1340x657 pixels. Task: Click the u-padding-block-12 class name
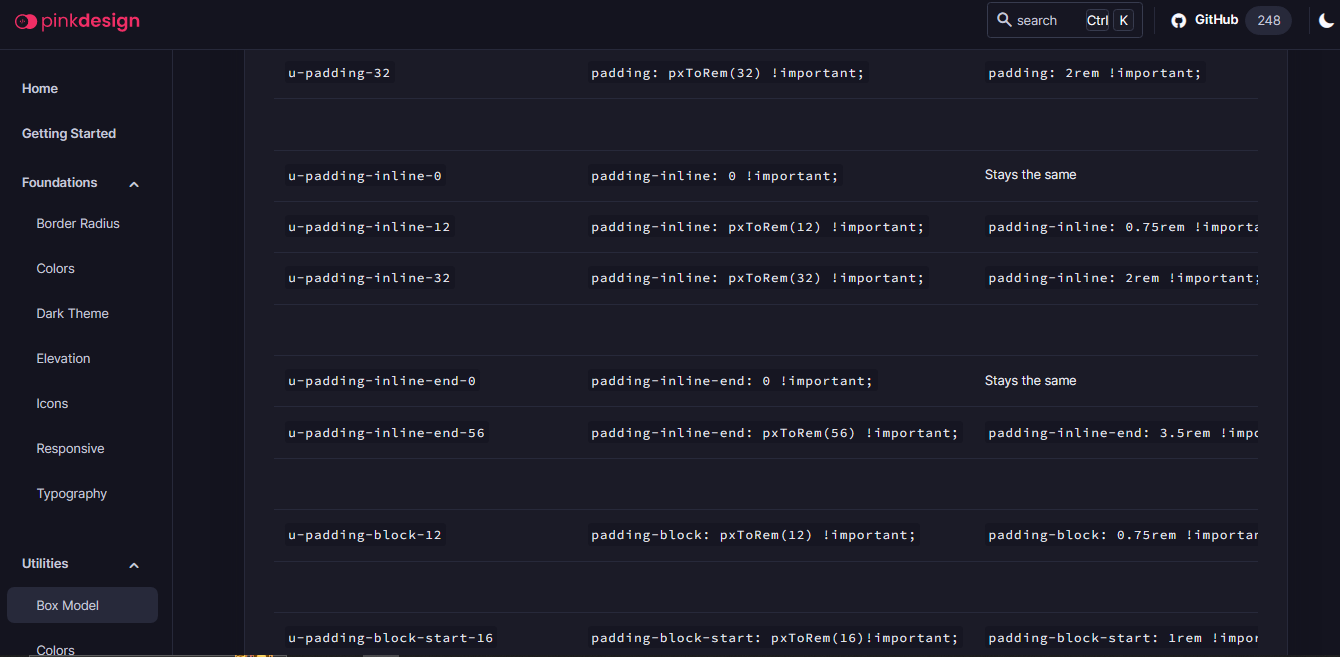coord(365,535)
